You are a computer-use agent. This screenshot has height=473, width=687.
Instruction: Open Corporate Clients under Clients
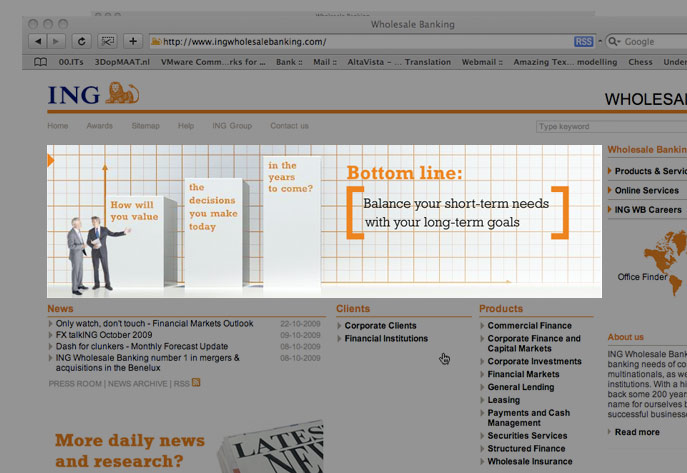coord(380,326)
